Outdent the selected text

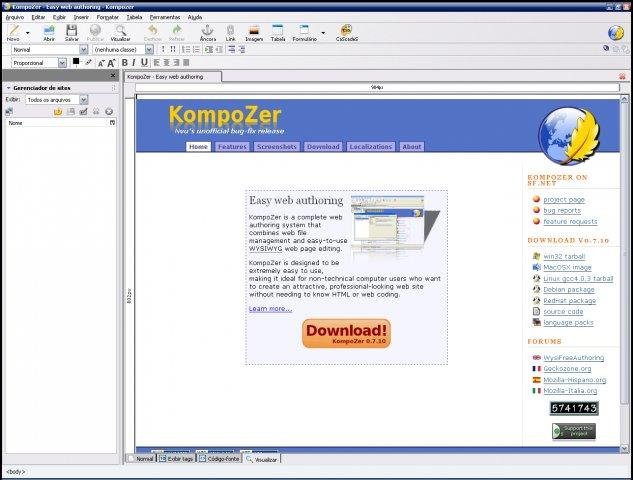pyautogui.click(x=219, y=49)
